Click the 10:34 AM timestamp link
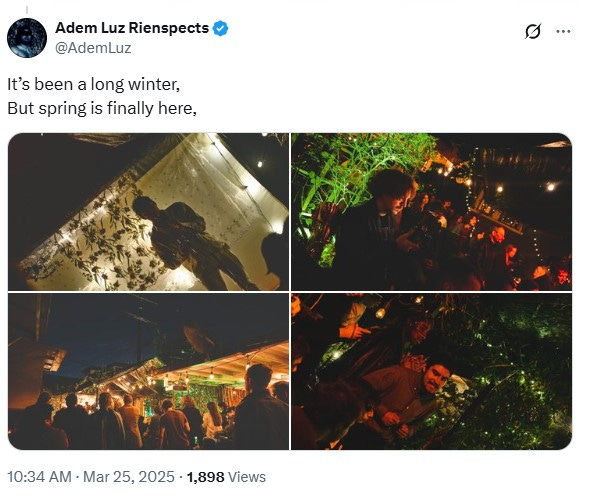Viewport: 589px width, 501px height. 39,477
